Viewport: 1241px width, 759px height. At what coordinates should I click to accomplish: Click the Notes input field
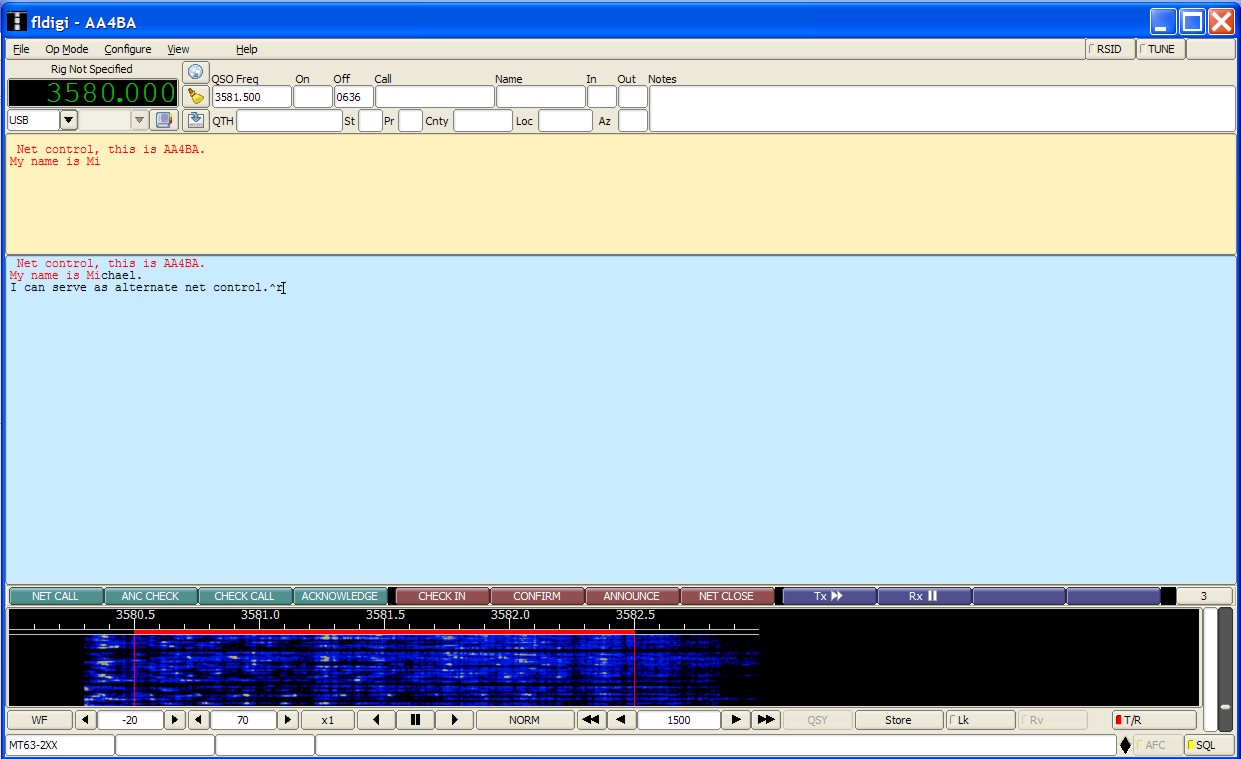(x=942, y=108)
